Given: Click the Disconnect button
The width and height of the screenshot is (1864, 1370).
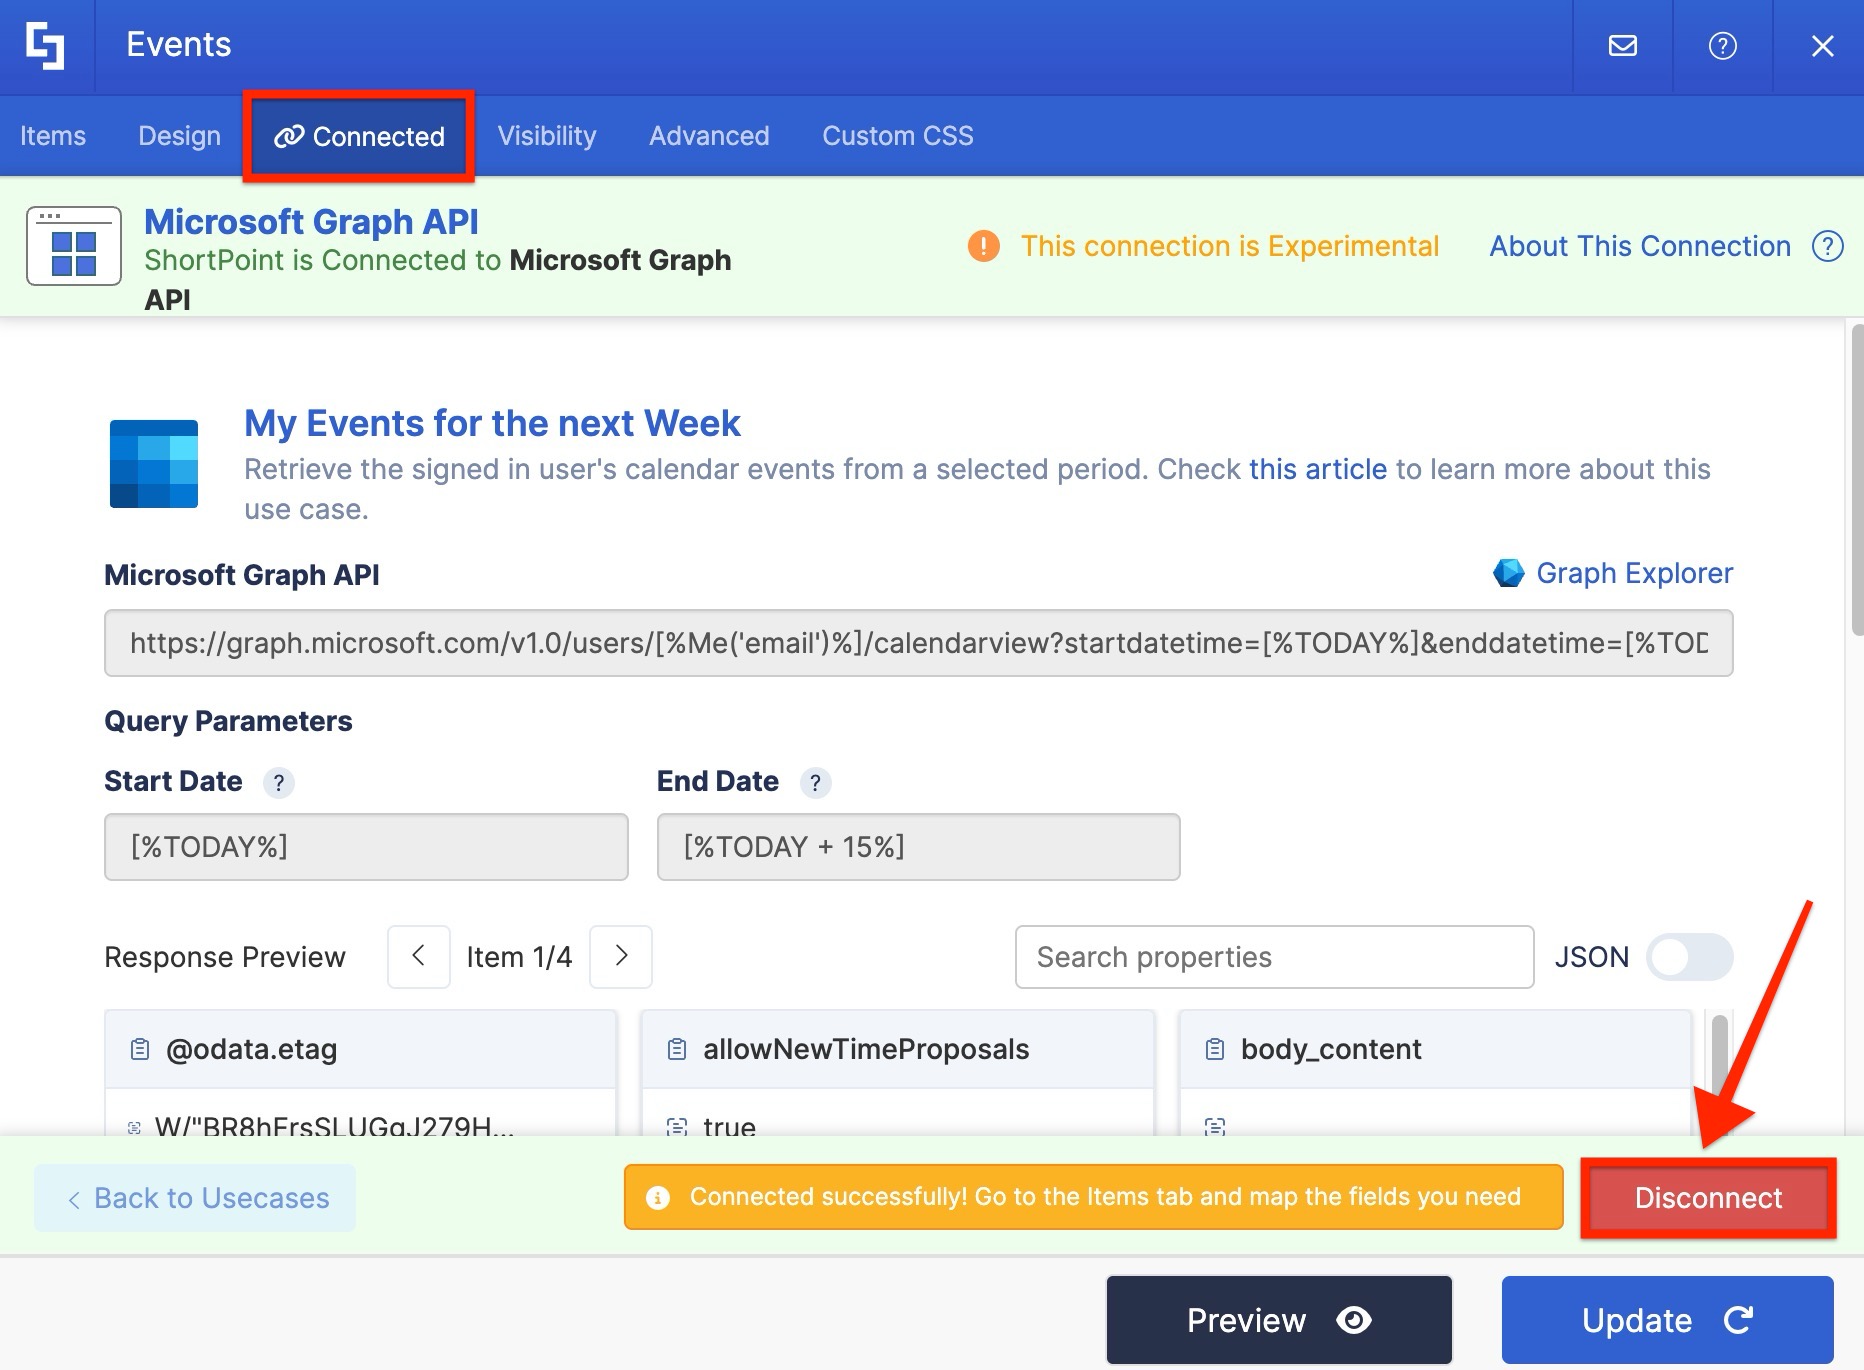Looking at the screenshot, I should coord(1708,1198).
